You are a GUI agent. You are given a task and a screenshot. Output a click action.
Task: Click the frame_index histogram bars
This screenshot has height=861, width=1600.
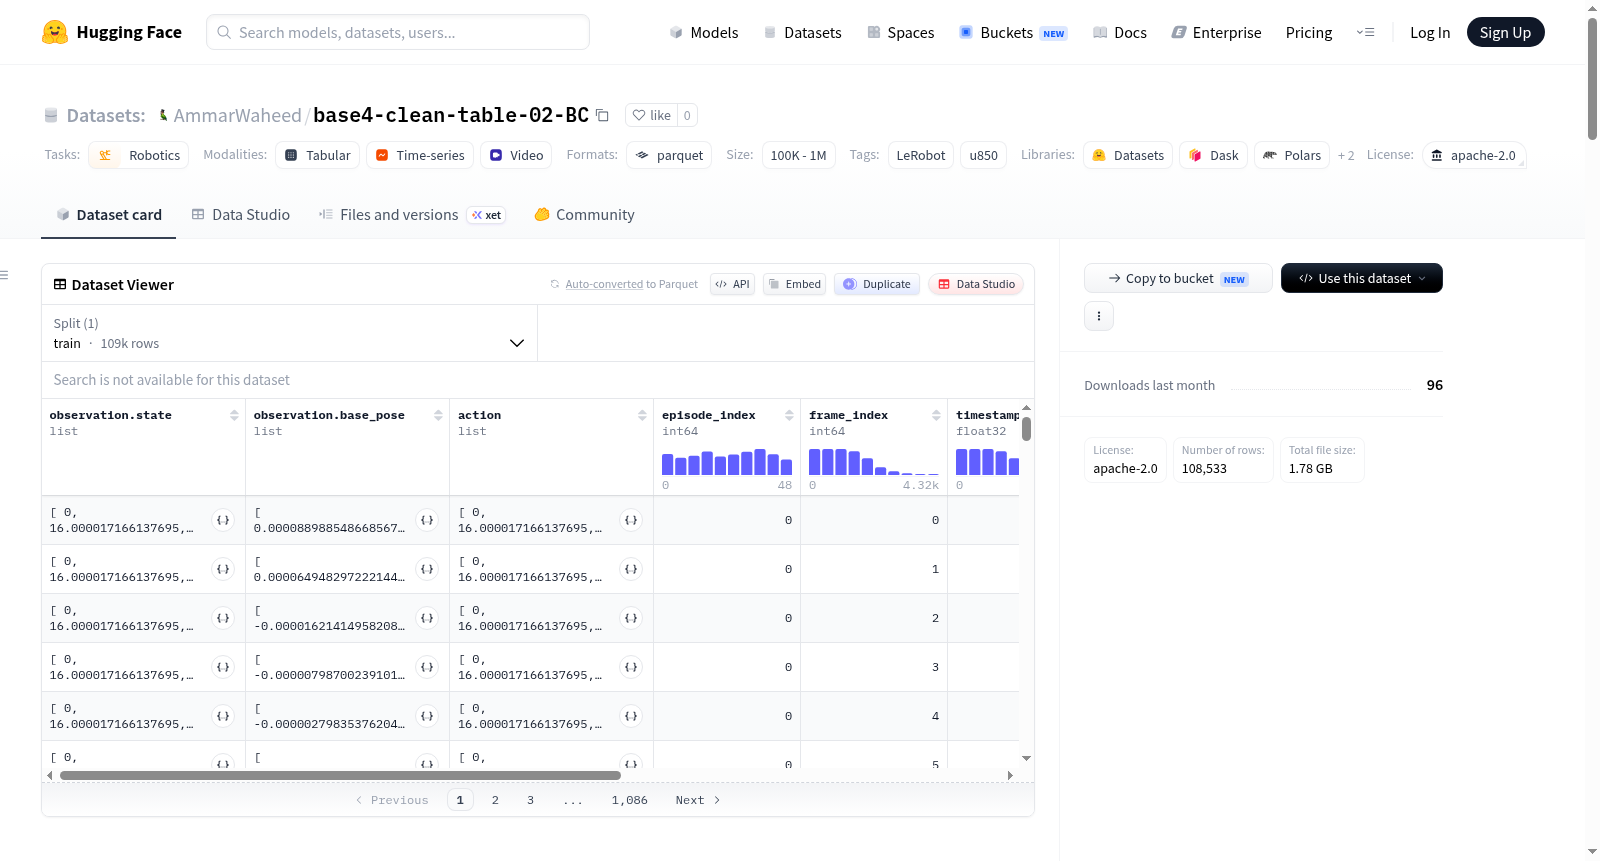(874, 462)
